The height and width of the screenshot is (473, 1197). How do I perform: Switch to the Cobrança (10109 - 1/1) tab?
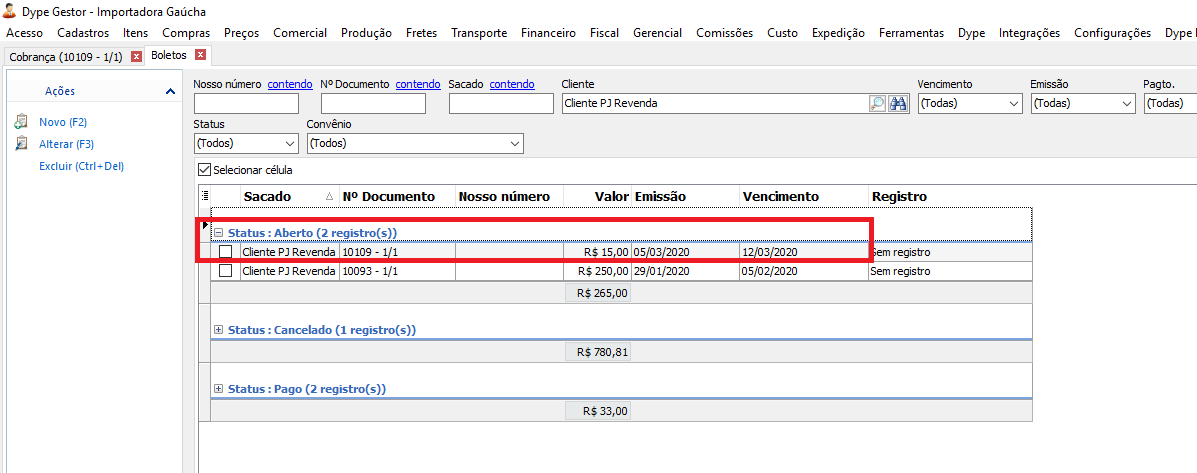click(66, 56)
